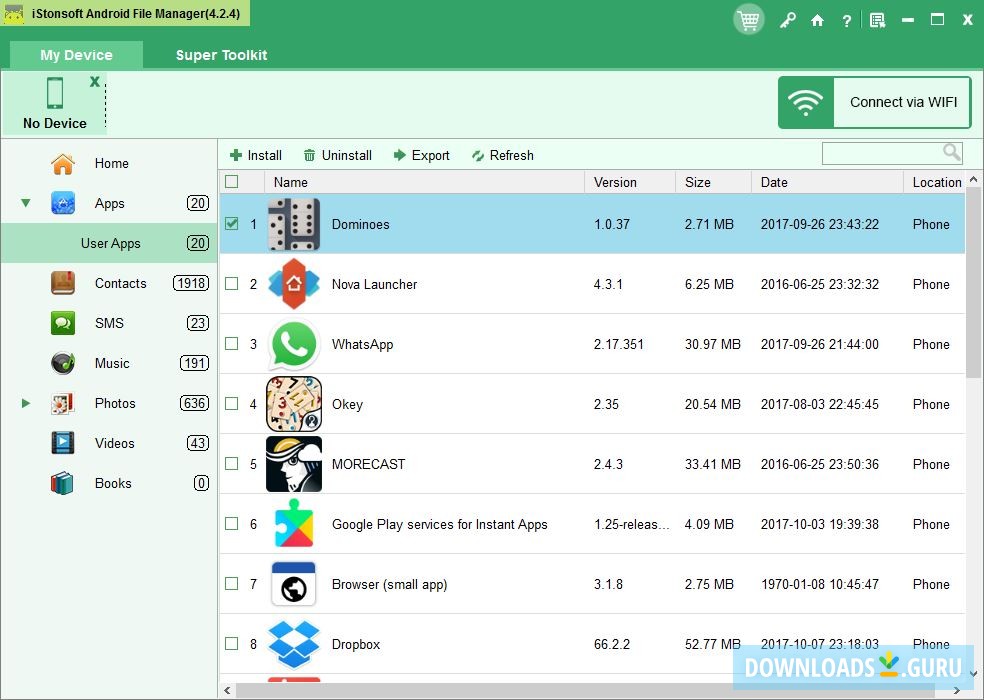Select the Google Play services for Instant Apps name
The width and height of the screenshot is (984, 700).
[439, 524]
